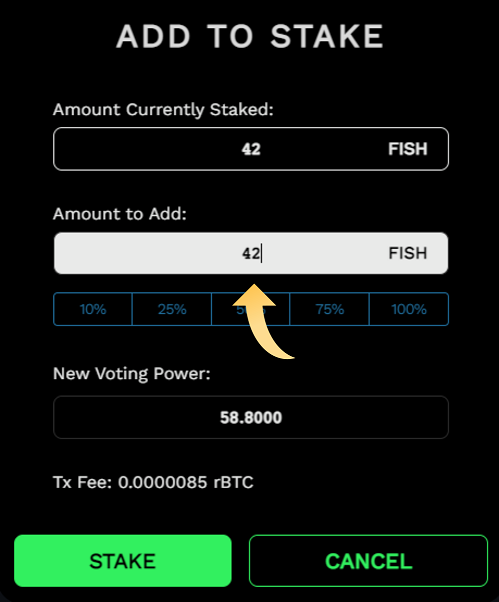This screenshot has height=602, width=499.
Task: Click FISH unit in Amount to Add field
Action: 408,253
